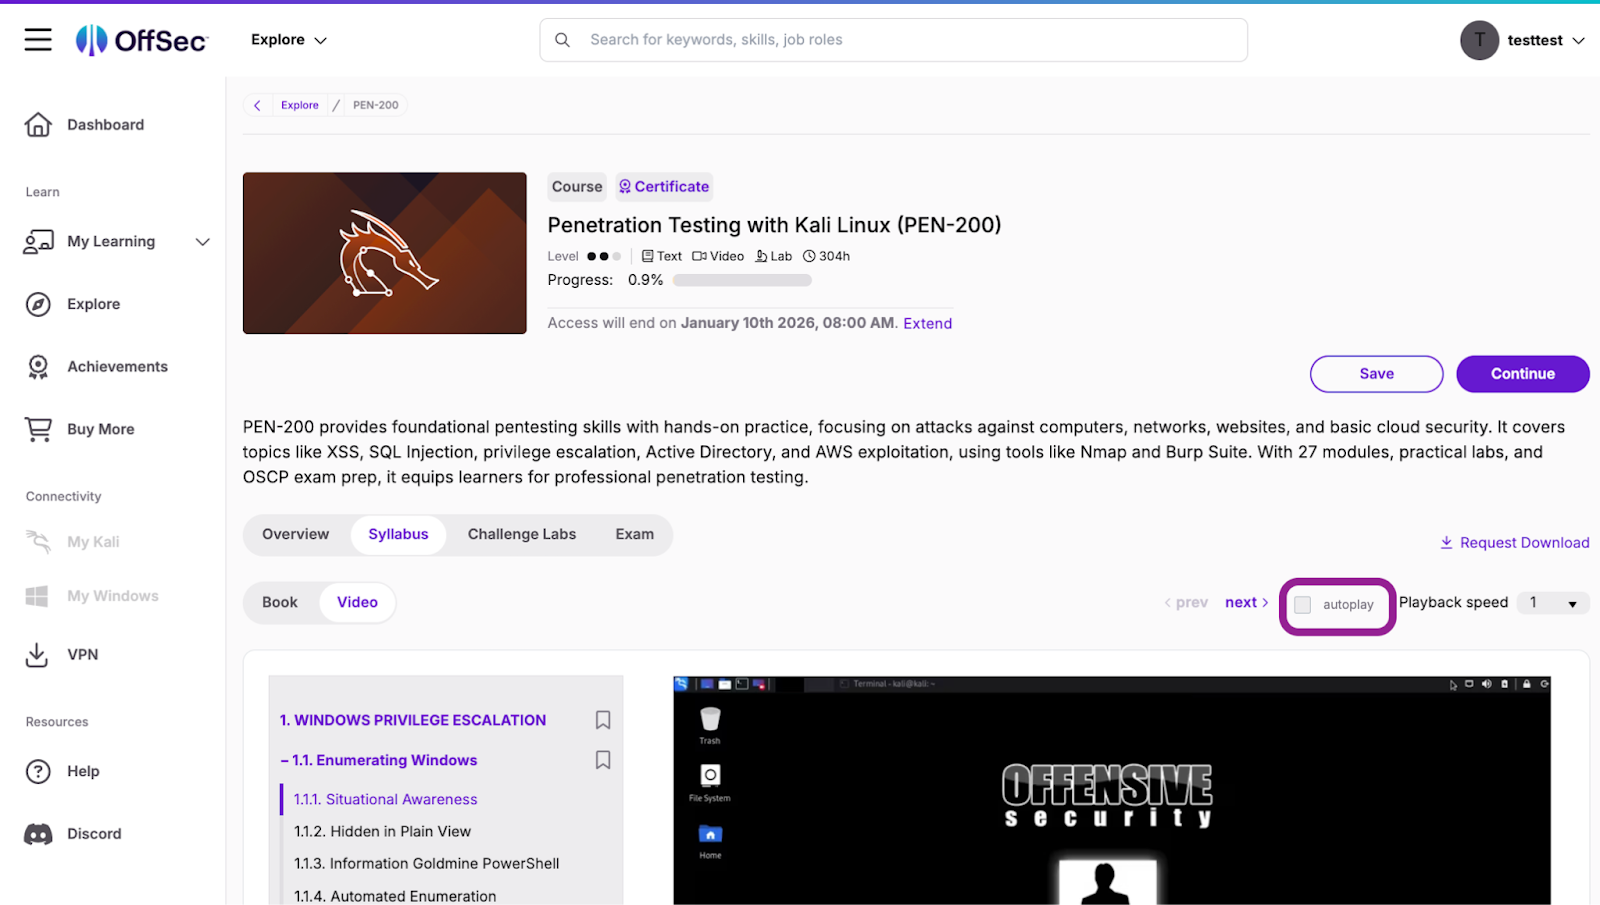Click the Course tag label
This screenshot has width=1600, height=905.
[x=577, y=187]
